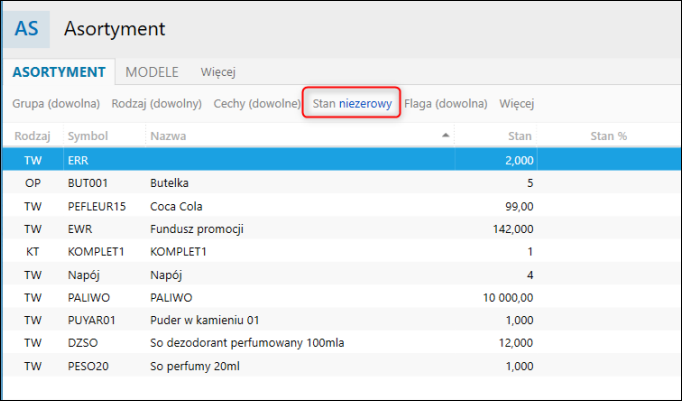
Task: Select the Fundusz promocji row
Action: [x=342, y=229]
